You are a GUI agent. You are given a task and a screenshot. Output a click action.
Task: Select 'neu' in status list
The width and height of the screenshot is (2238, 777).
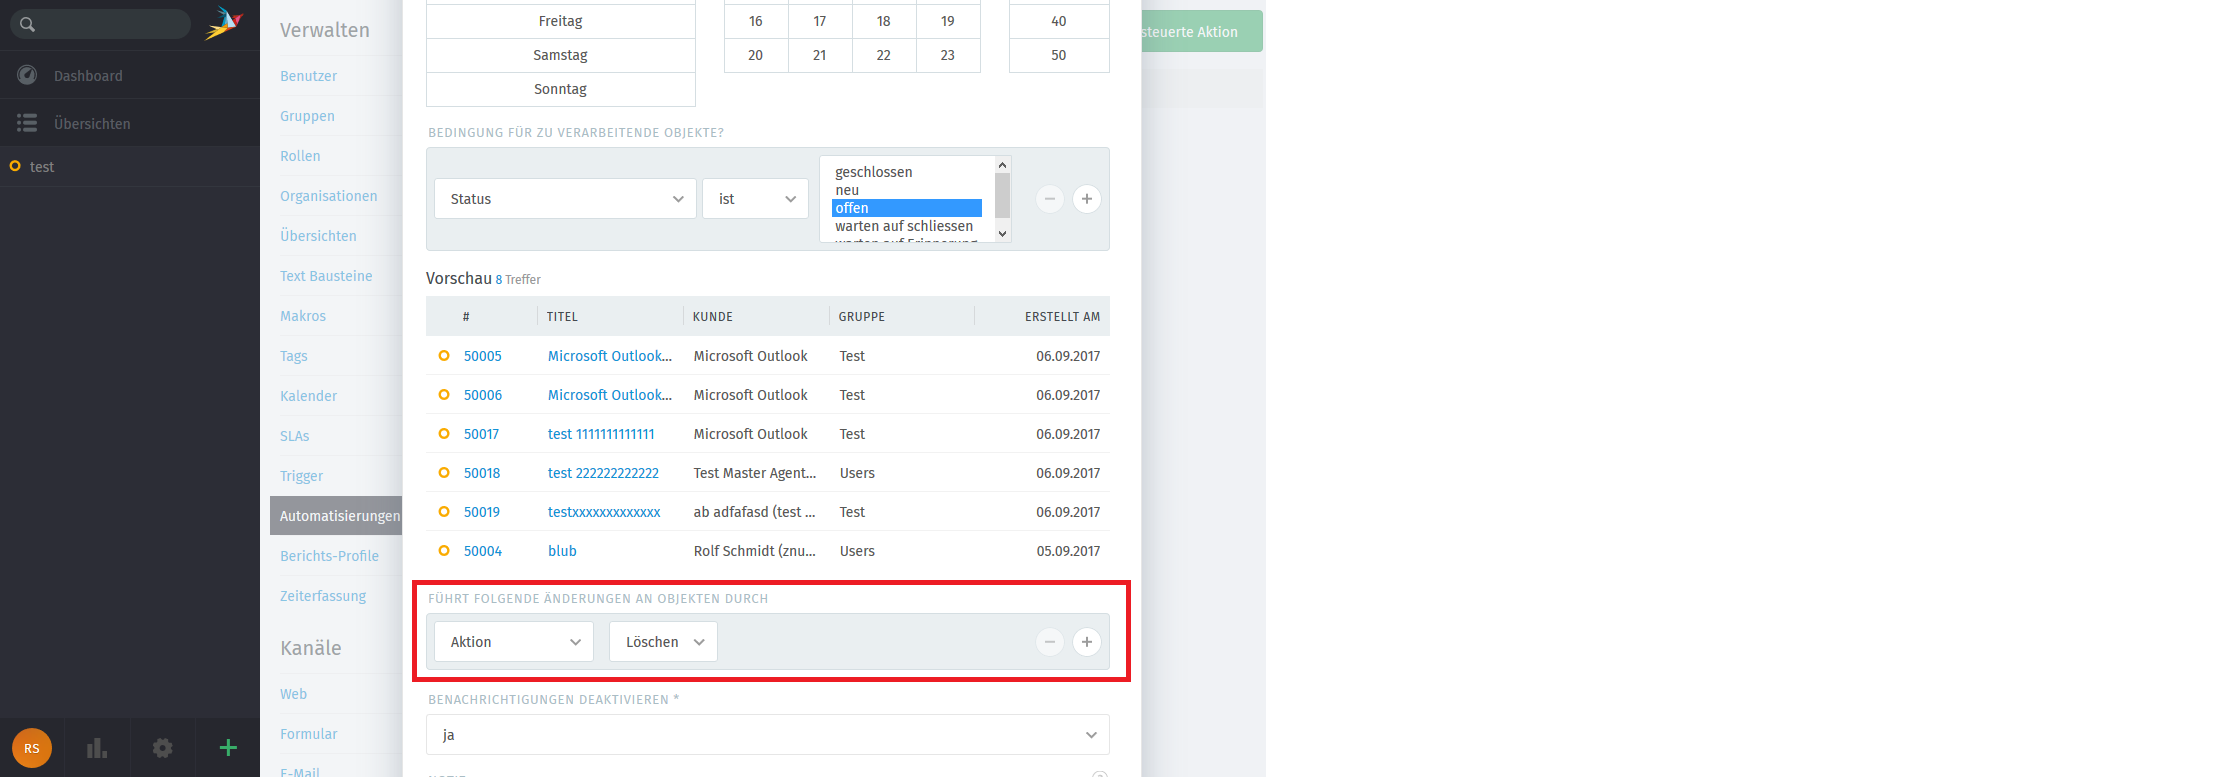point(907,190)
